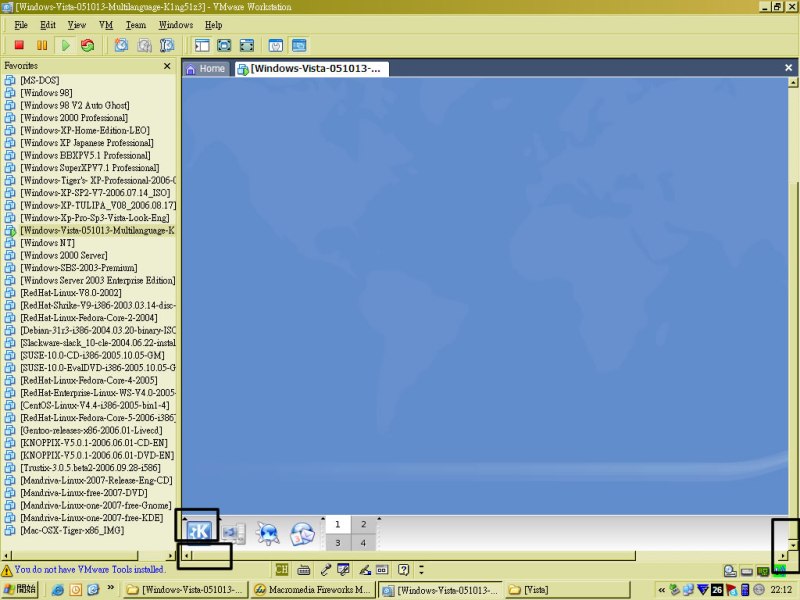800x600 pixels.
Task: Open the Edit menu
Action: click(48, 25)
